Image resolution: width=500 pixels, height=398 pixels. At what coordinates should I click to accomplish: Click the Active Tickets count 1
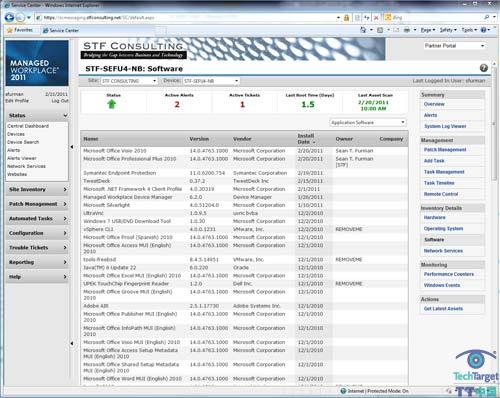coord(242,104)
